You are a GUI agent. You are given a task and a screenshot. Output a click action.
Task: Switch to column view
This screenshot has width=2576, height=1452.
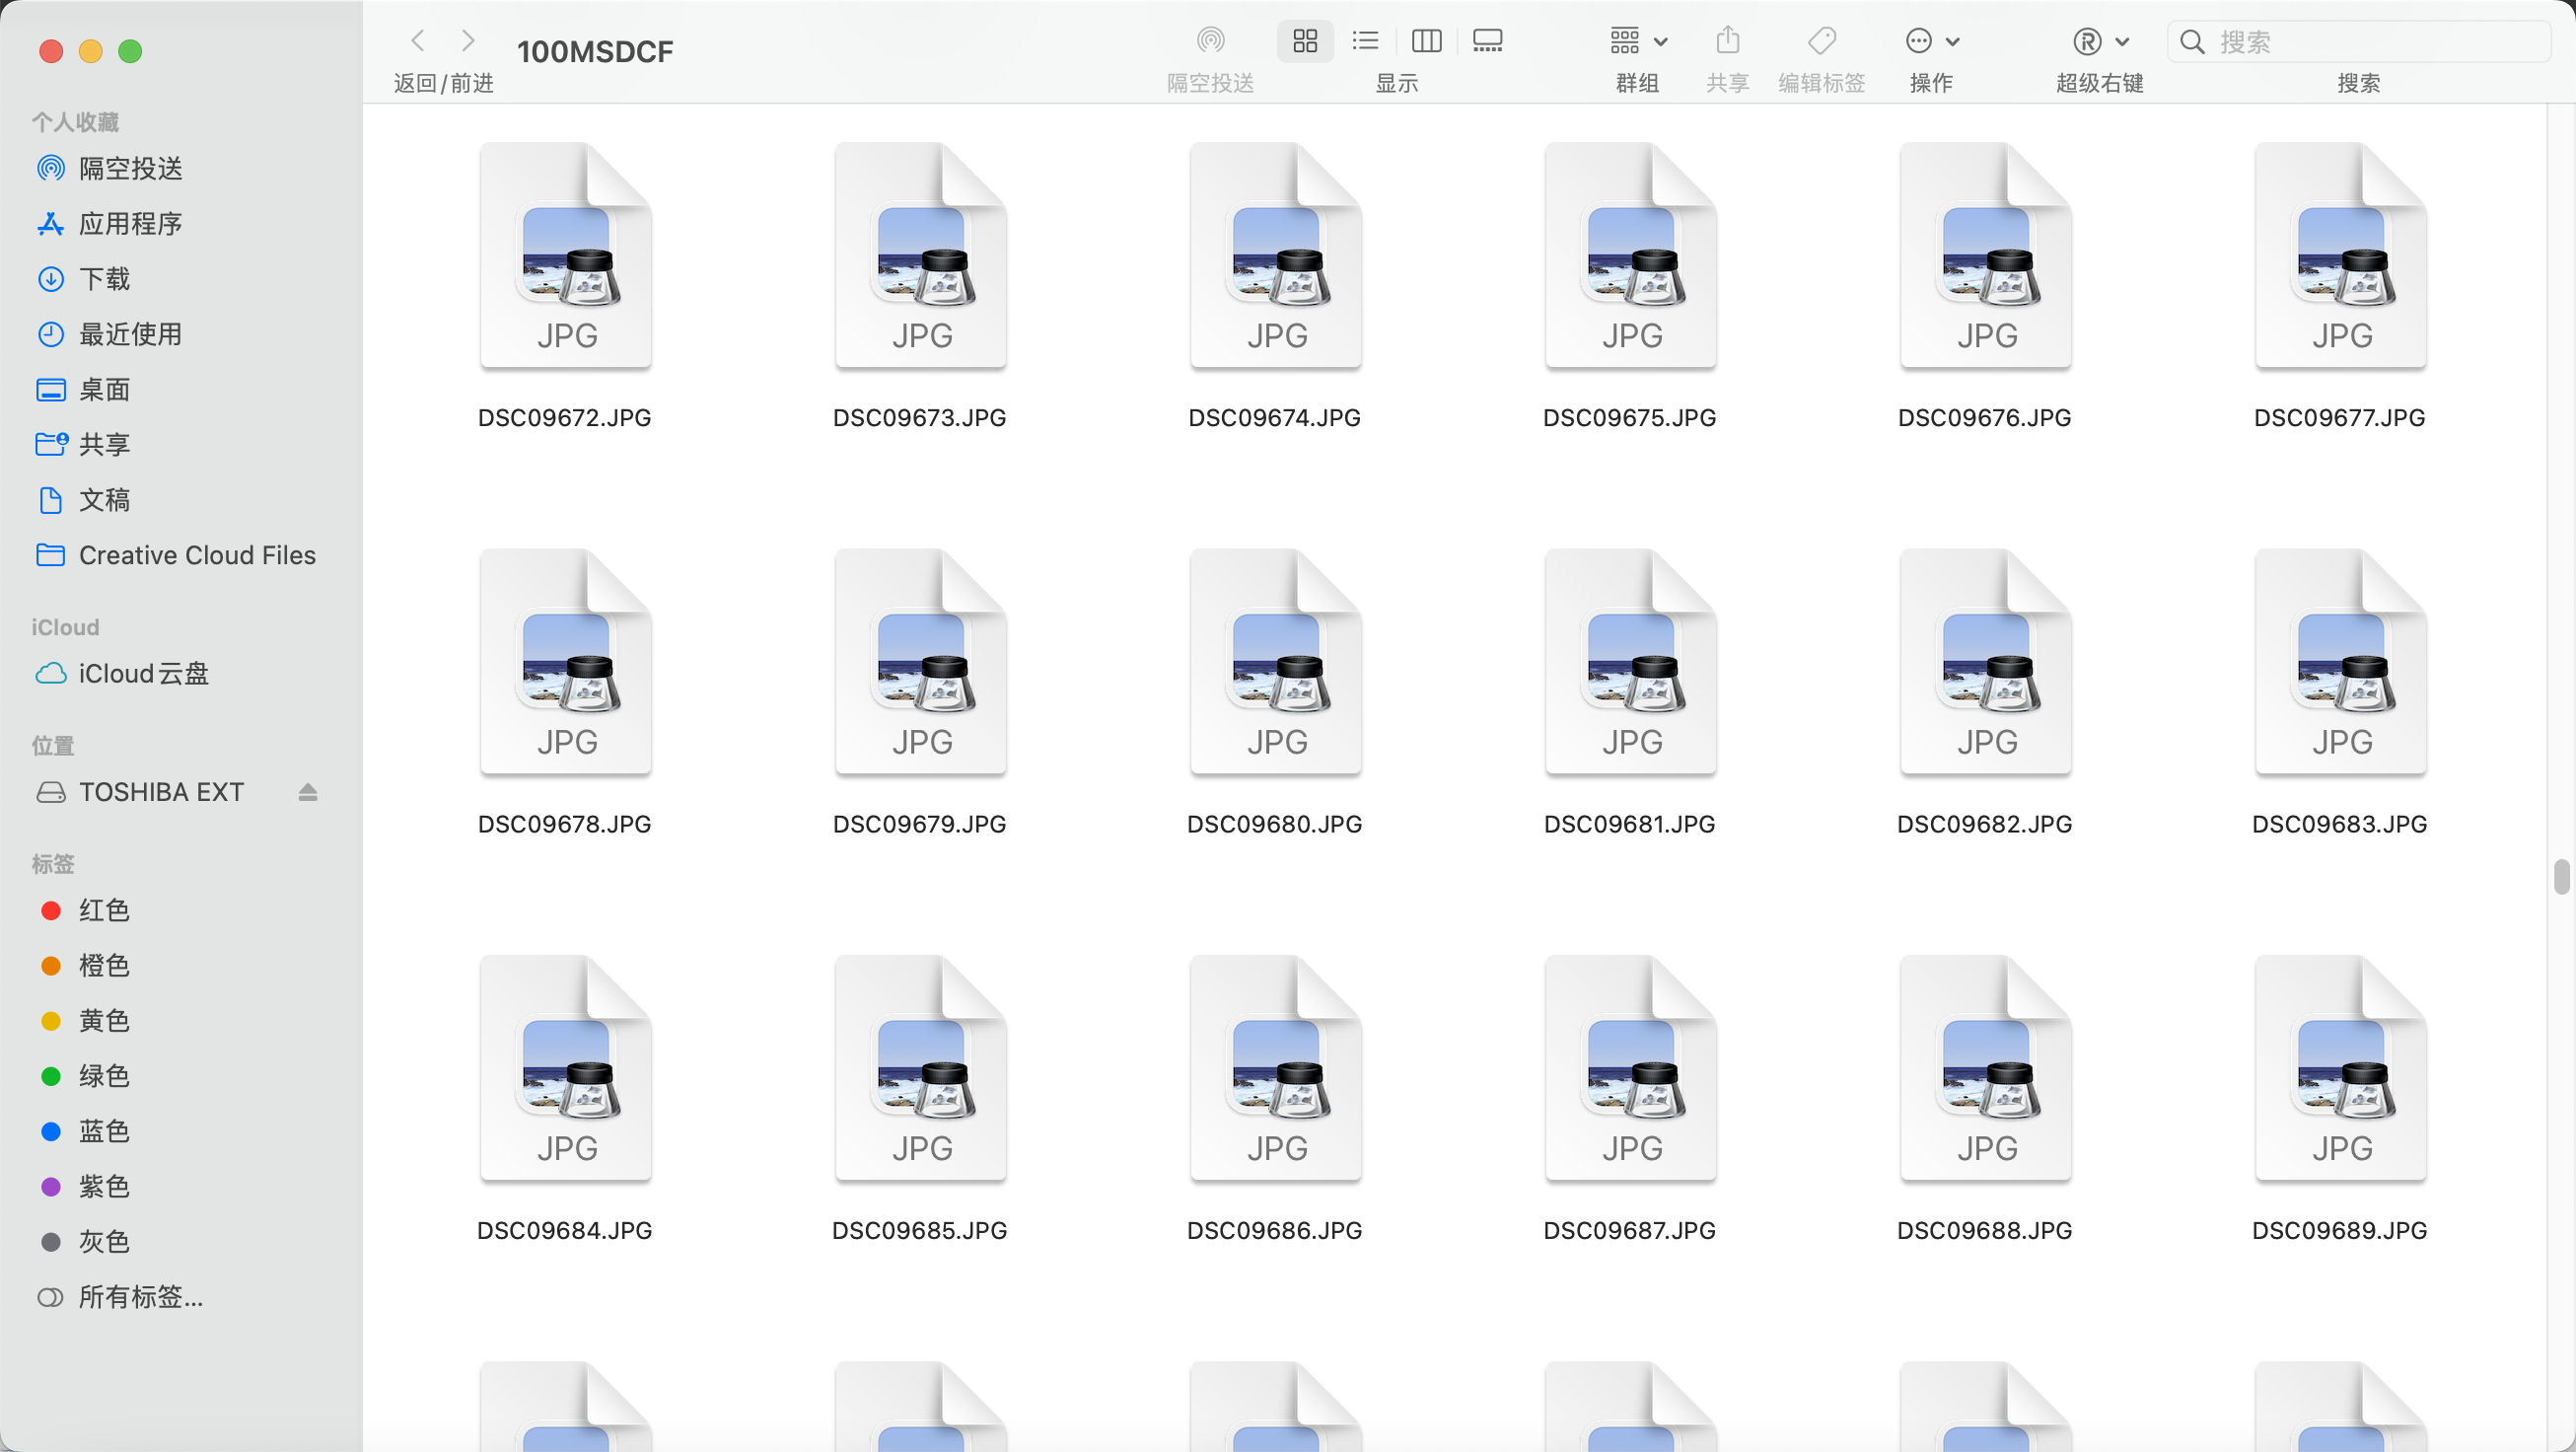pyautogui.click(x=1426, y=41)
